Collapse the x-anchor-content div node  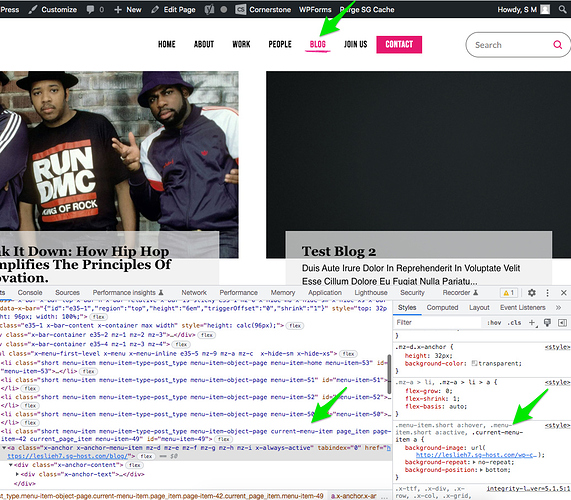[11, 465]
